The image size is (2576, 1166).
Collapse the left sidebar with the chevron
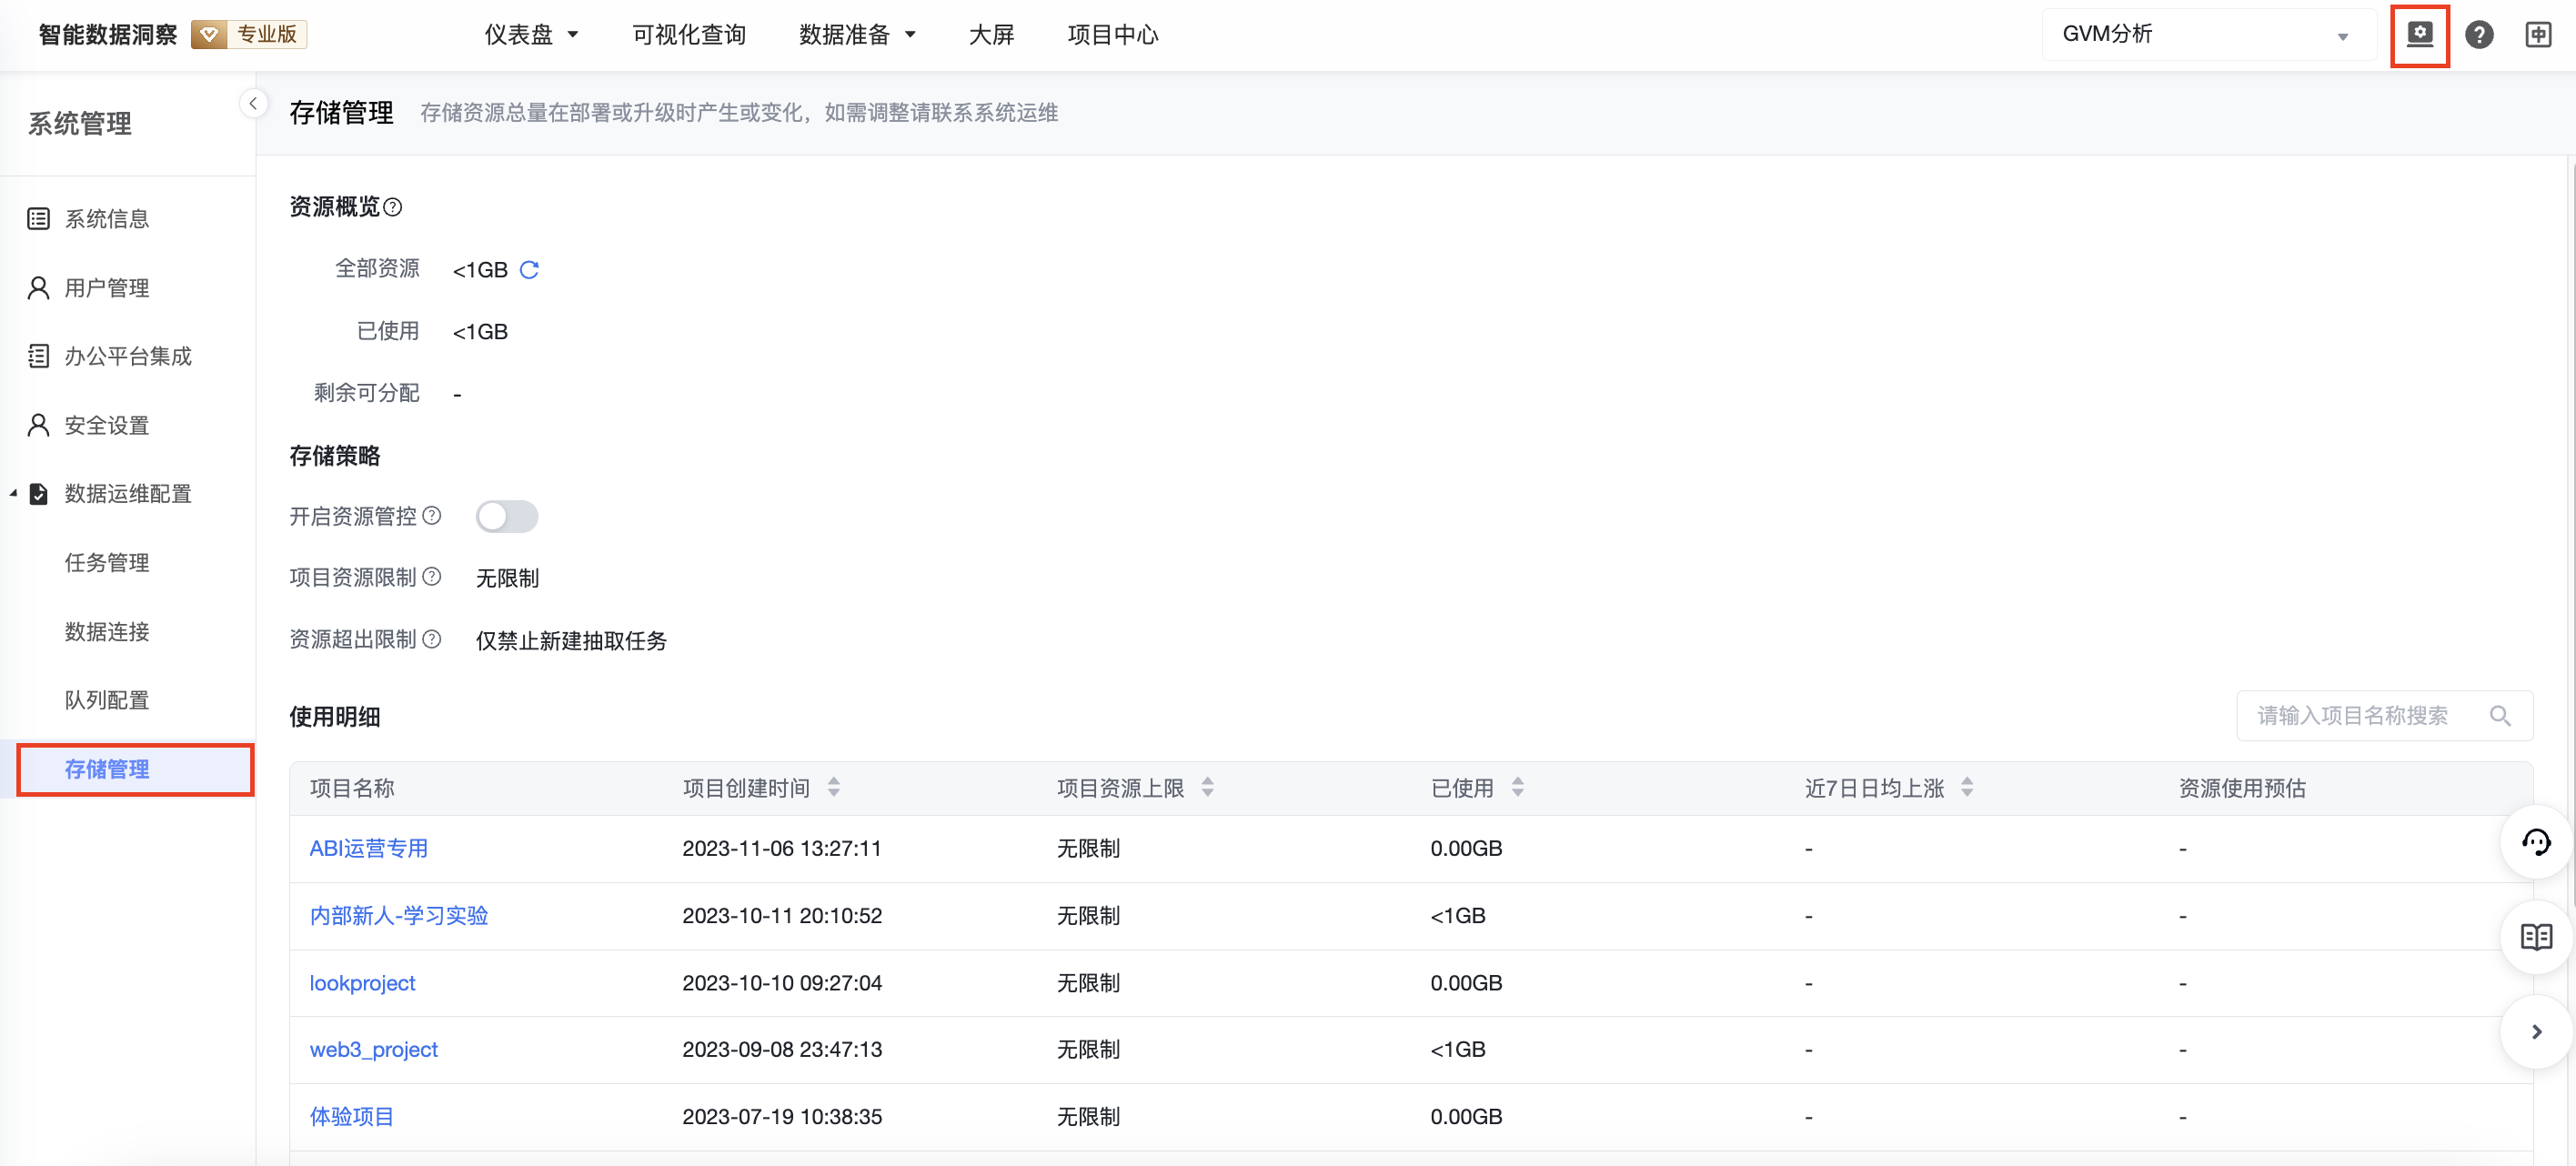coord(253,103)
